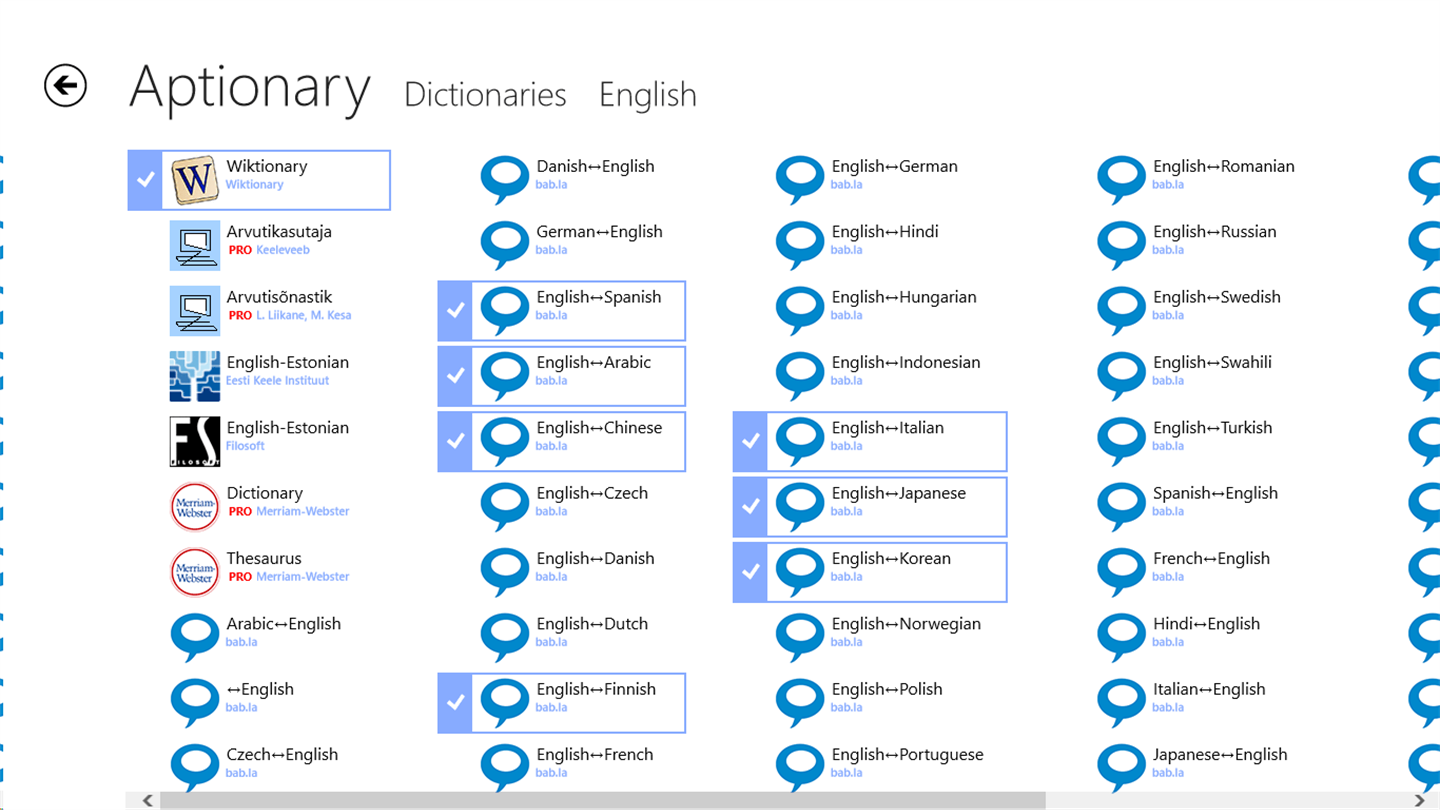Click the Keeleveeb publisher text under Arvutikasutaja
The width and height of the screenshot is (1440, 810).
(x=283, y=250)
